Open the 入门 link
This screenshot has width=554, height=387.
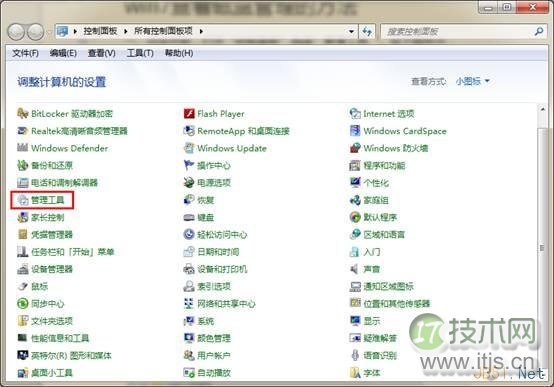tap(372, 252)
